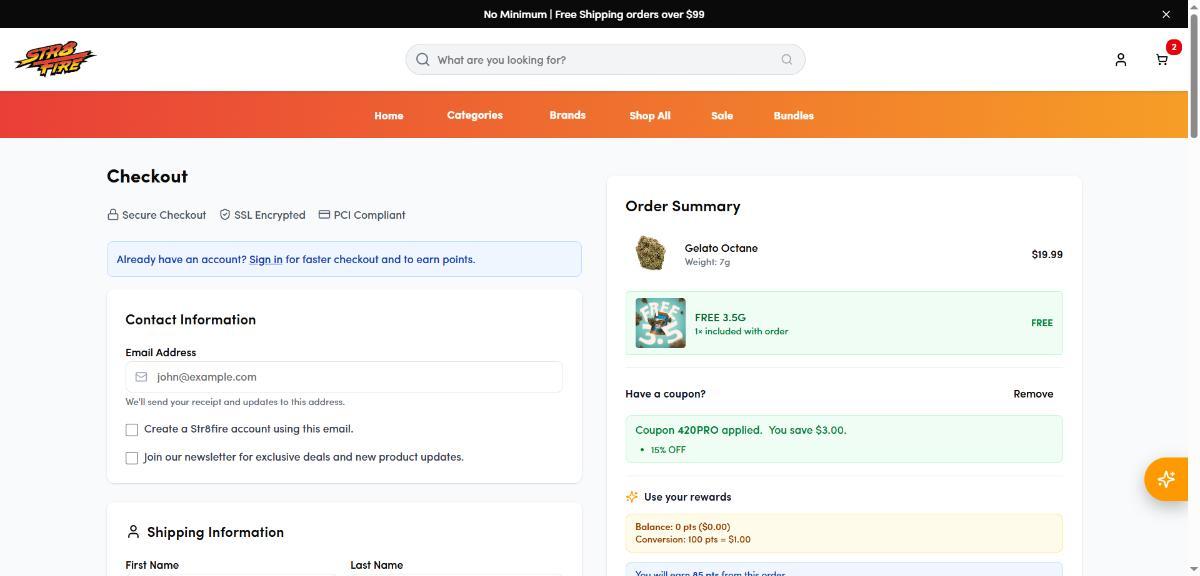The width and height of the screenshot is (1200, 576).
Task: Navigate to the Bundles page
Action: (793, 116)
